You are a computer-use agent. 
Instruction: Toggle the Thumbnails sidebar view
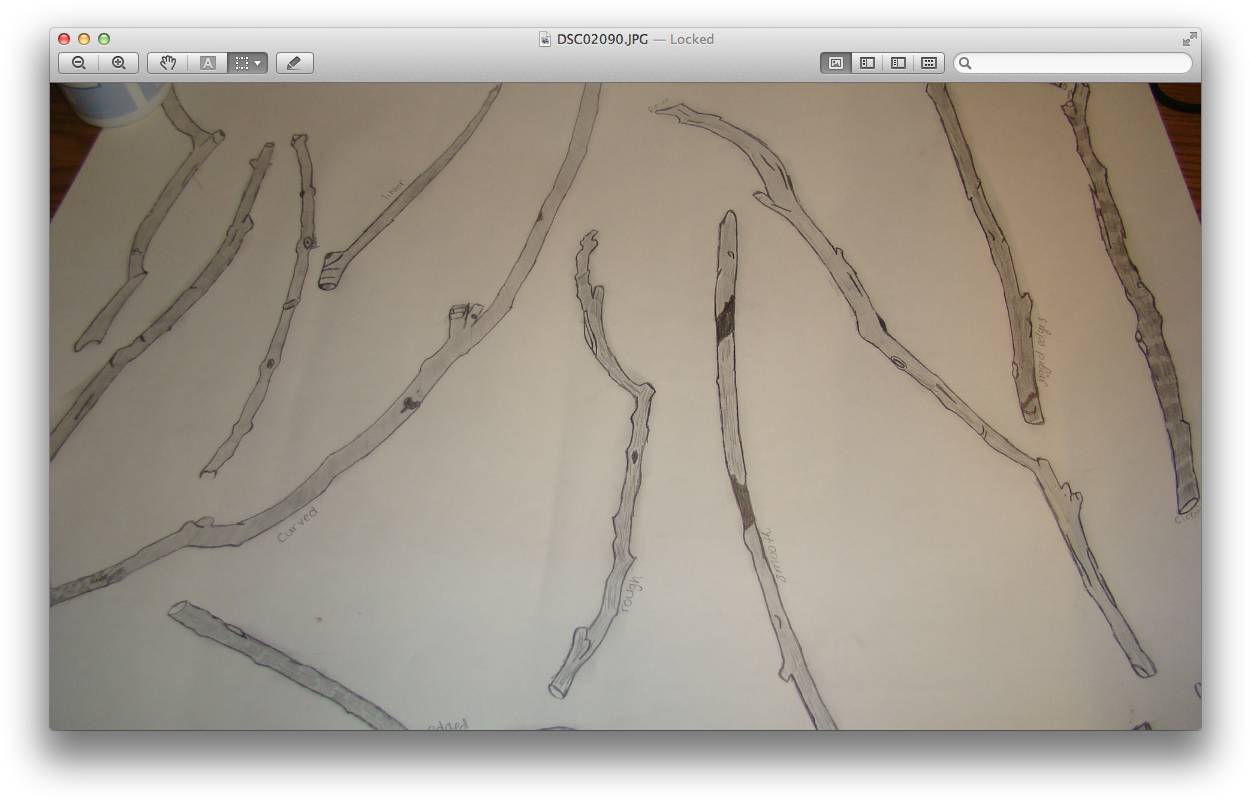(867, 63)
